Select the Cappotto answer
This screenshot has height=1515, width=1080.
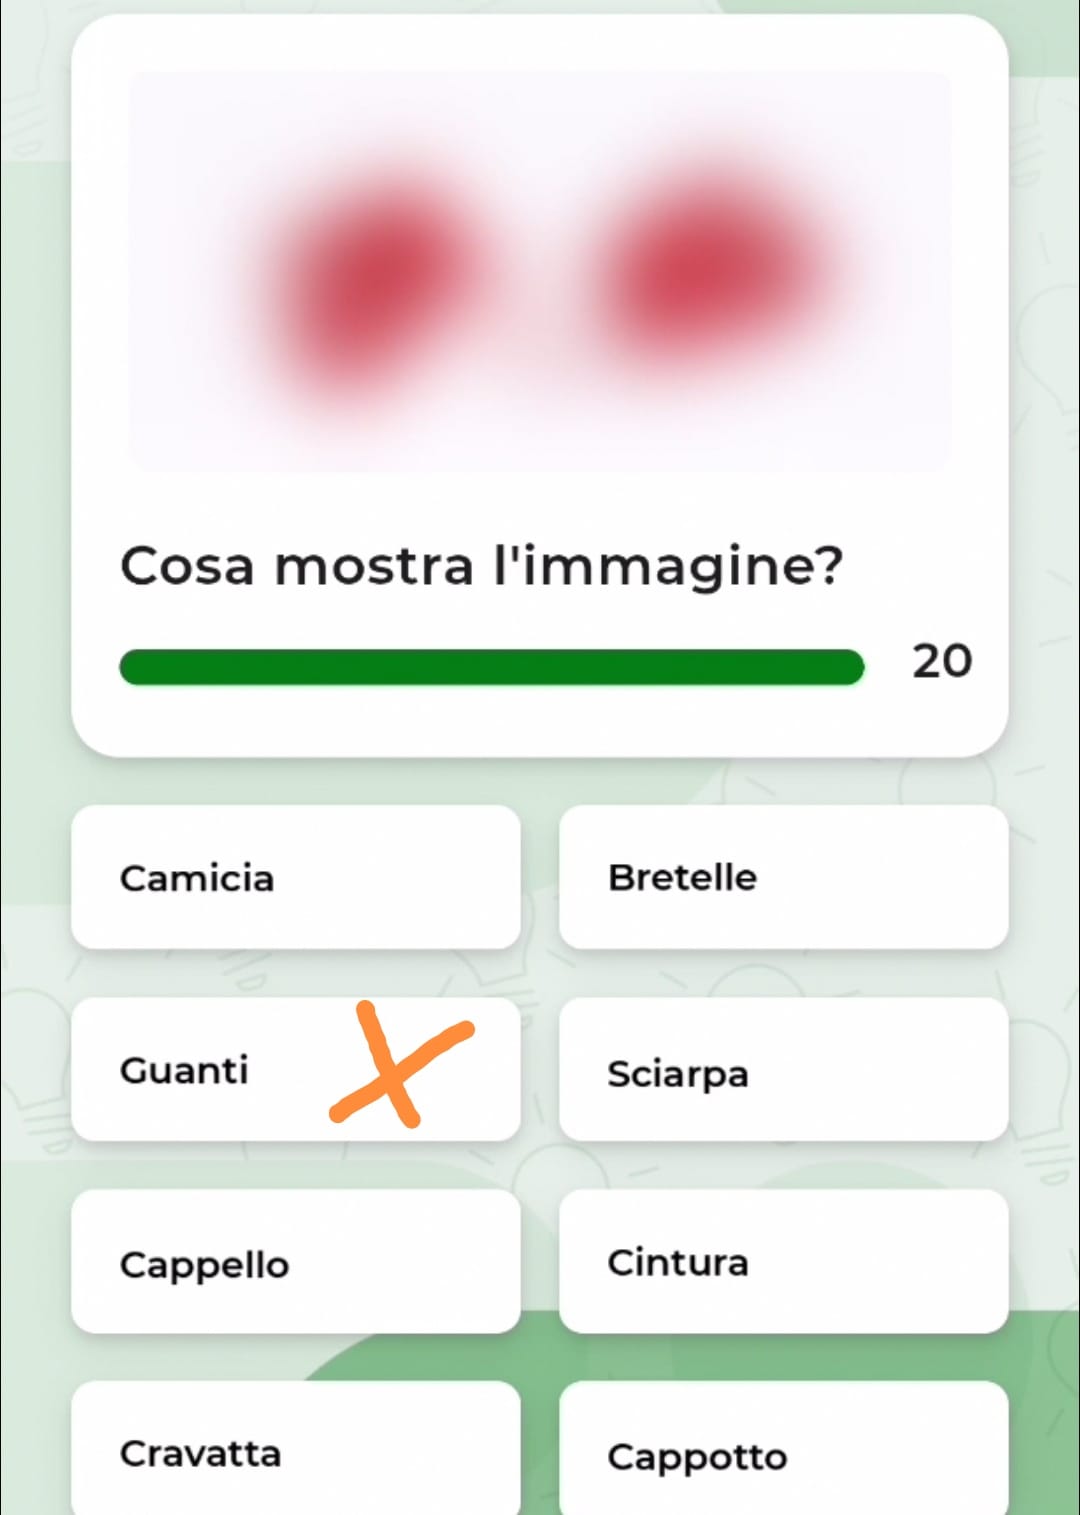click(783, 1455)
